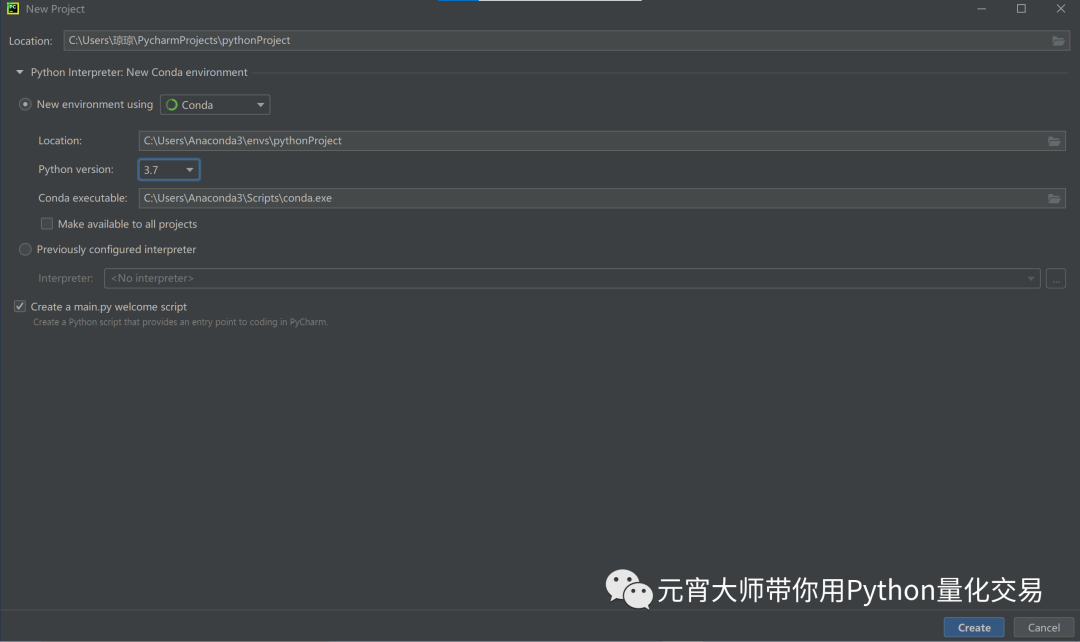Open the No interpreter dropdown
This screenshot has height=642, width=1080.
tap(572, 278)
